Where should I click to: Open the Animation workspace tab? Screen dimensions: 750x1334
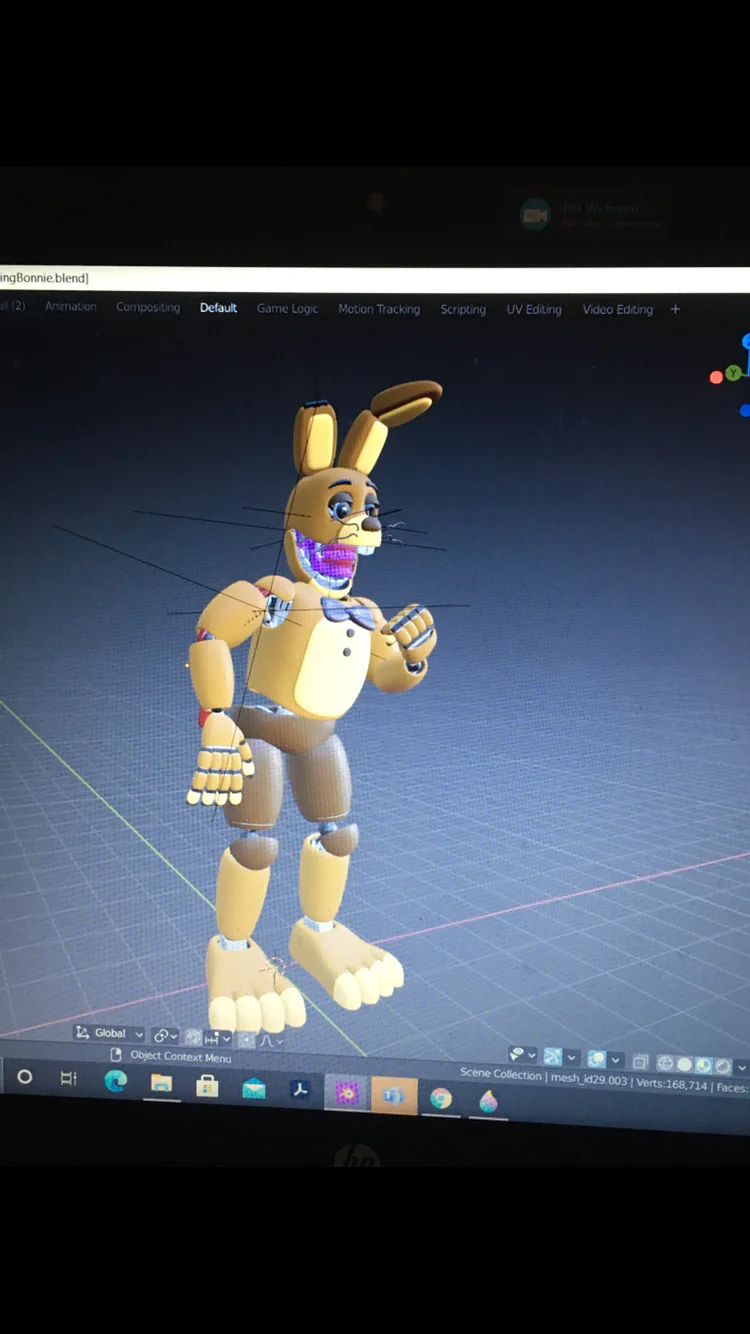pos(71,306)
